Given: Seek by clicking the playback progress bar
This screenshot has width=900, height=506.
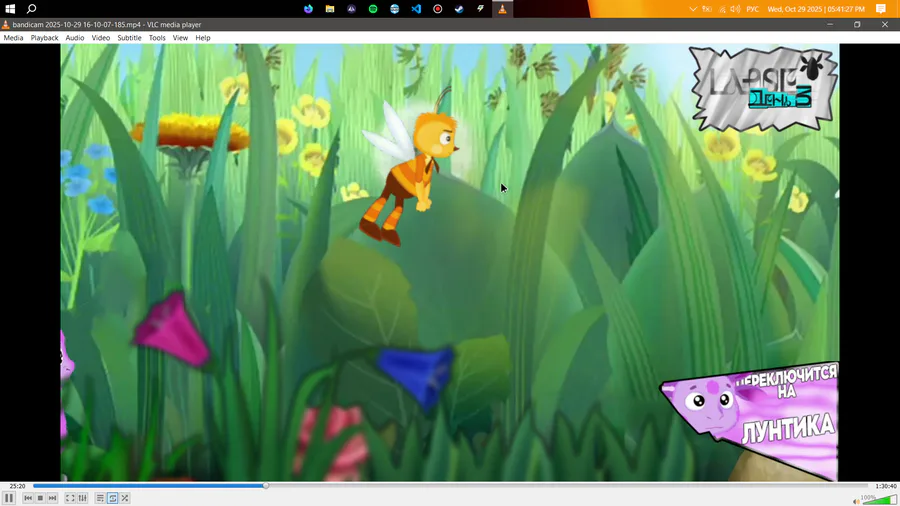Looking at the screenshot, I should (x=451, y=485).
